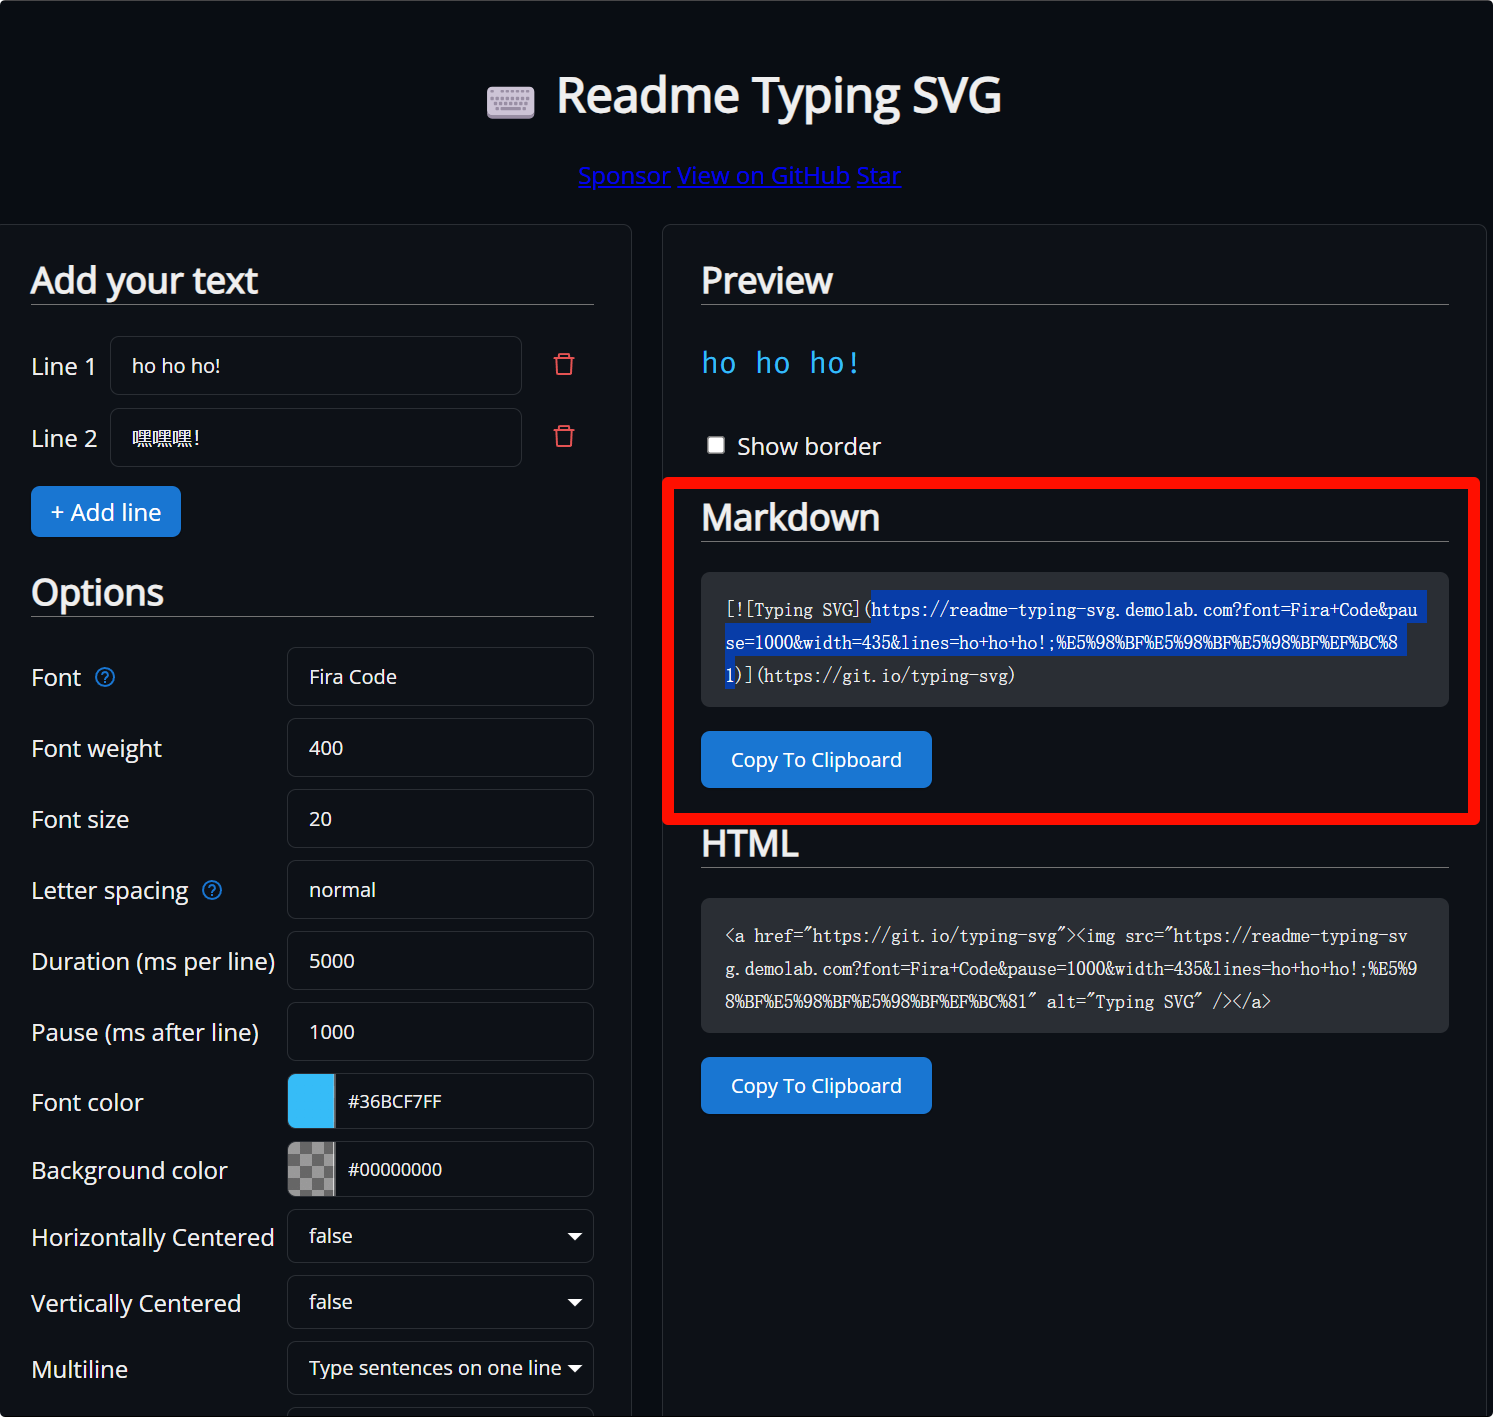
Task: Edit the Font field showing Fira Code
Action: point(440,677)
